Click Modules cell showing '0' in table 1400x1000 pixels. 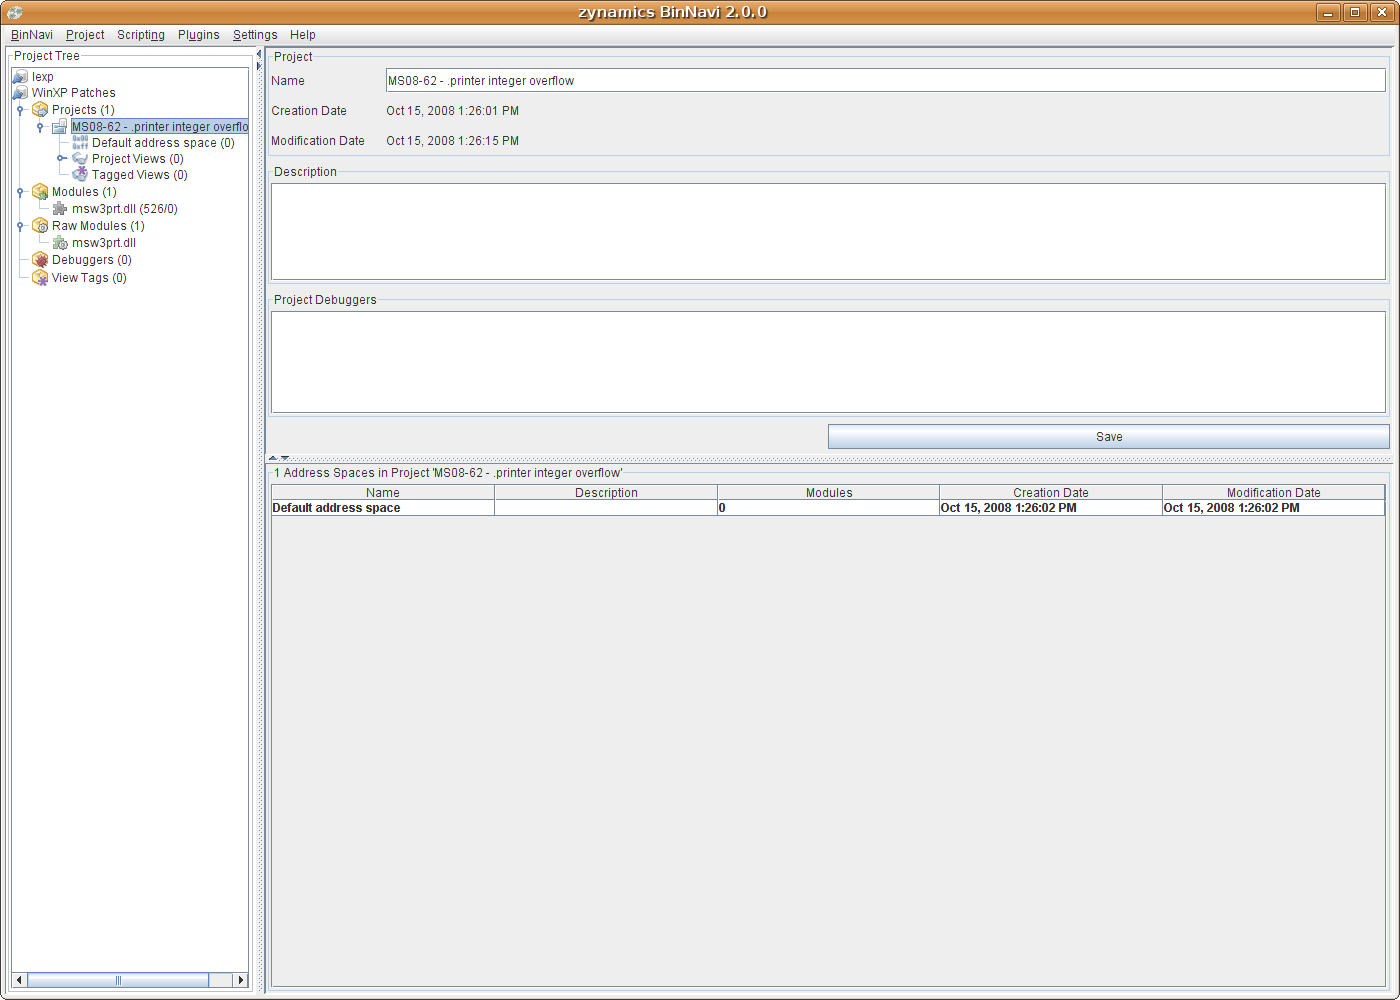[x=829, y=508]
